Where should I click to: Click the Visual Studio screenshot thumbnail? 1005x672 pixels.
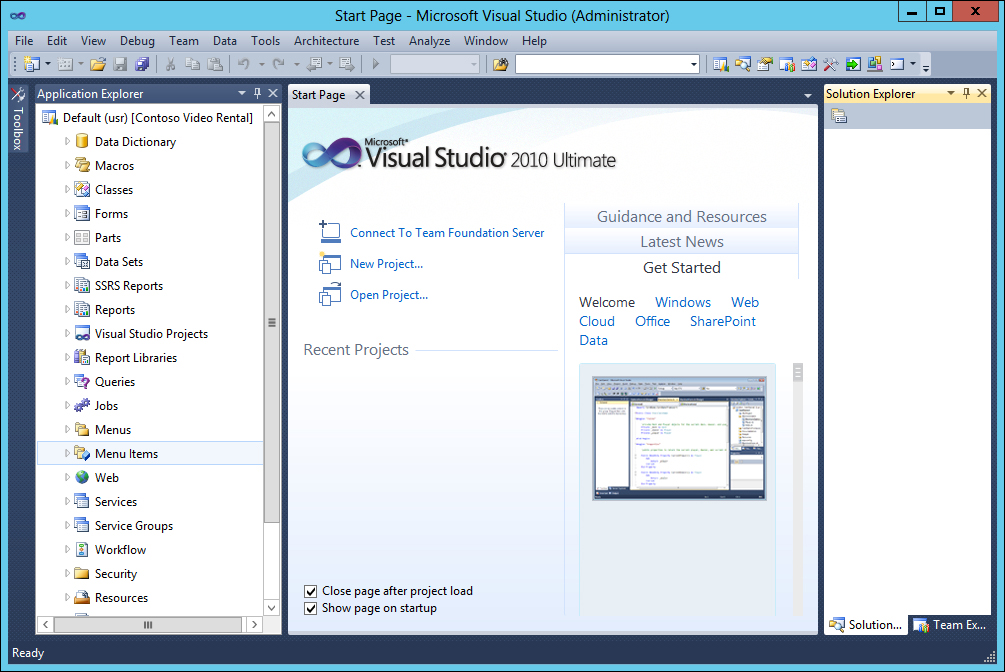pyautogui.click(x=678, y=438)
